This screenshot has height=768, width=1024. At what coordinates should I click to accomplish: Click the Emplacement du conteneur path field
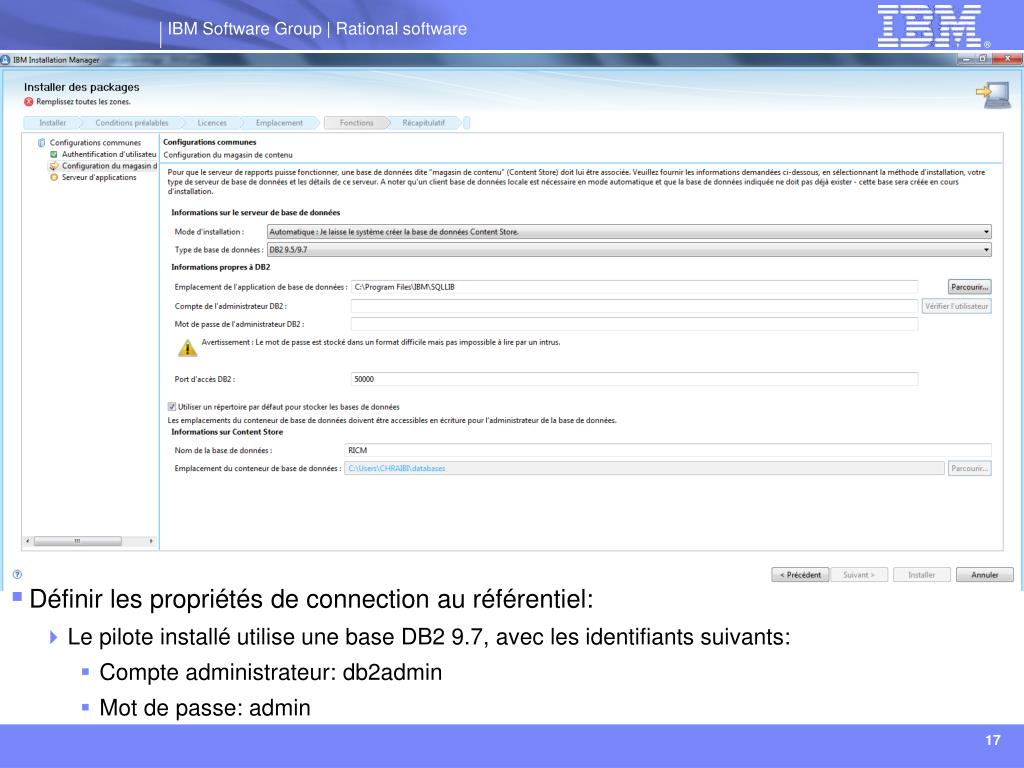pyautogui.click(x=645, y=468)
